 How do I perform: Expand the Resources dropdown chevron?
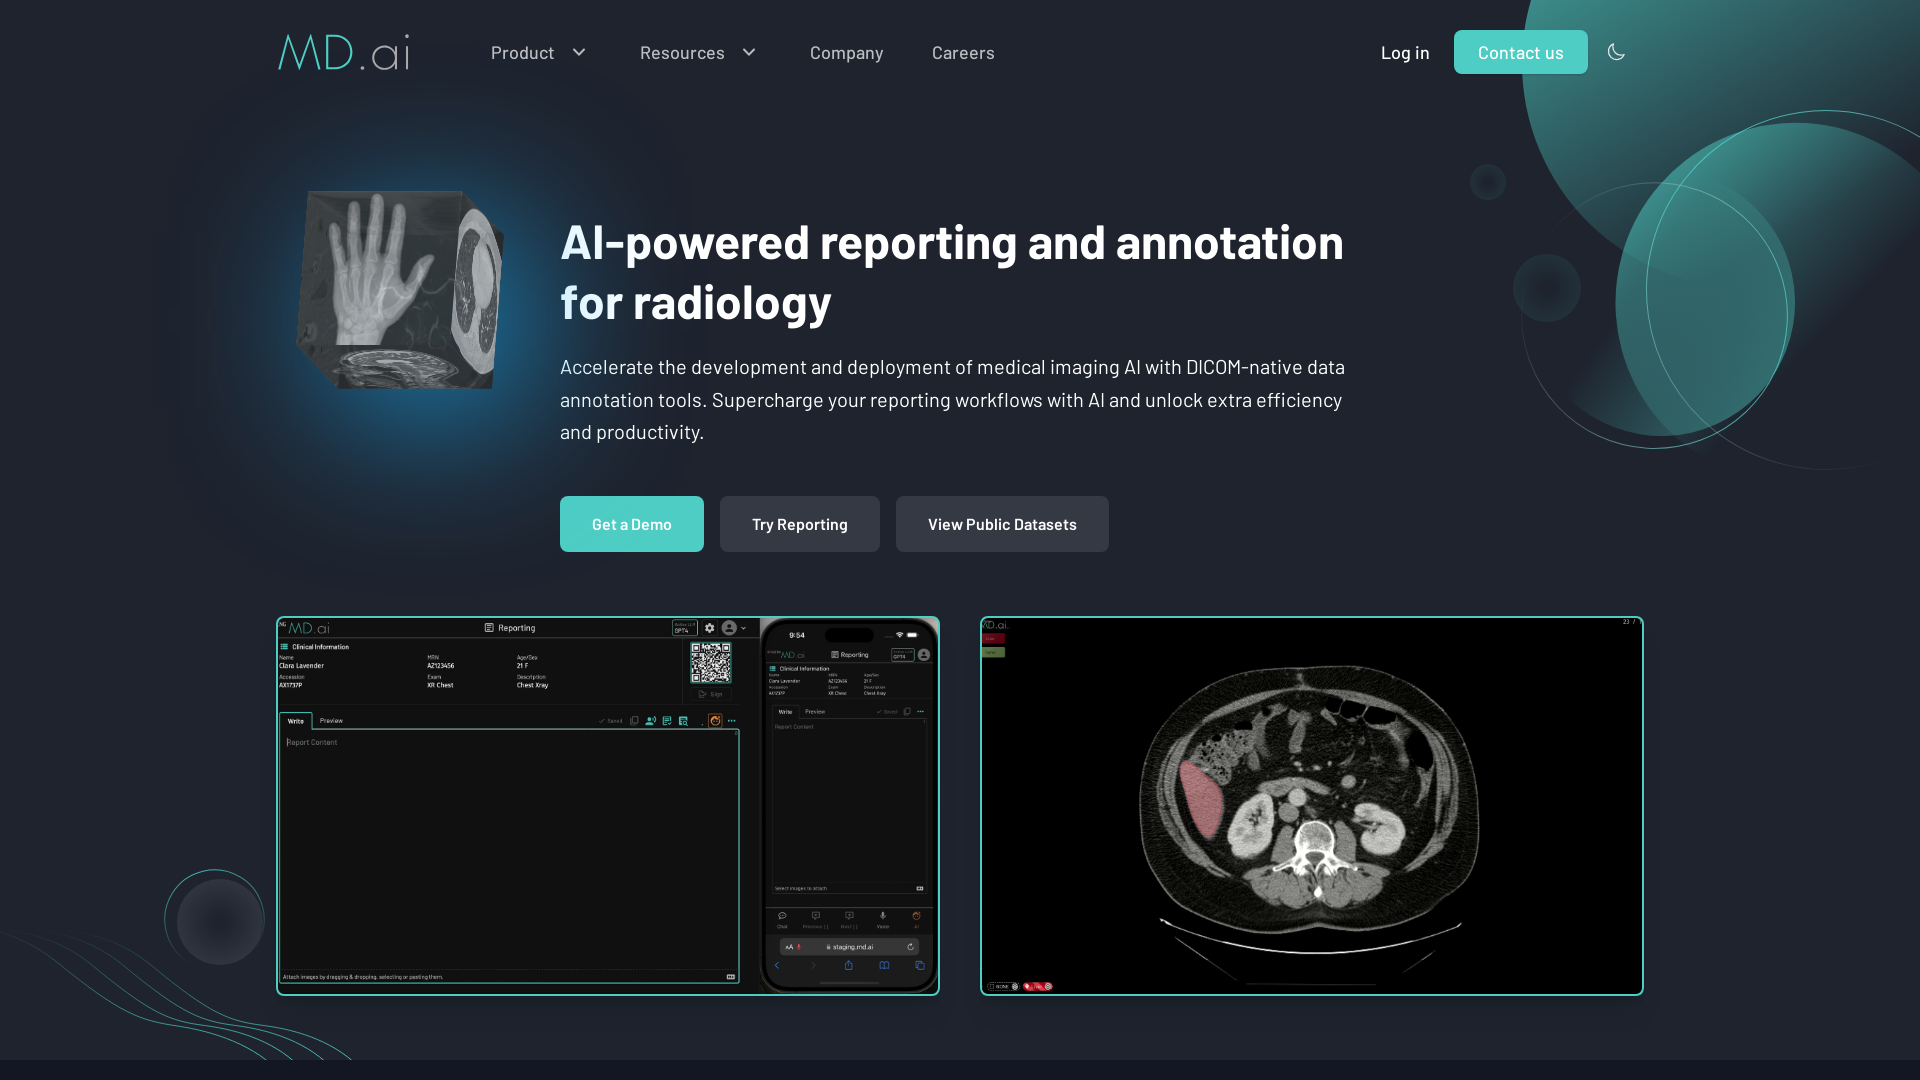[x=749, y=52]
